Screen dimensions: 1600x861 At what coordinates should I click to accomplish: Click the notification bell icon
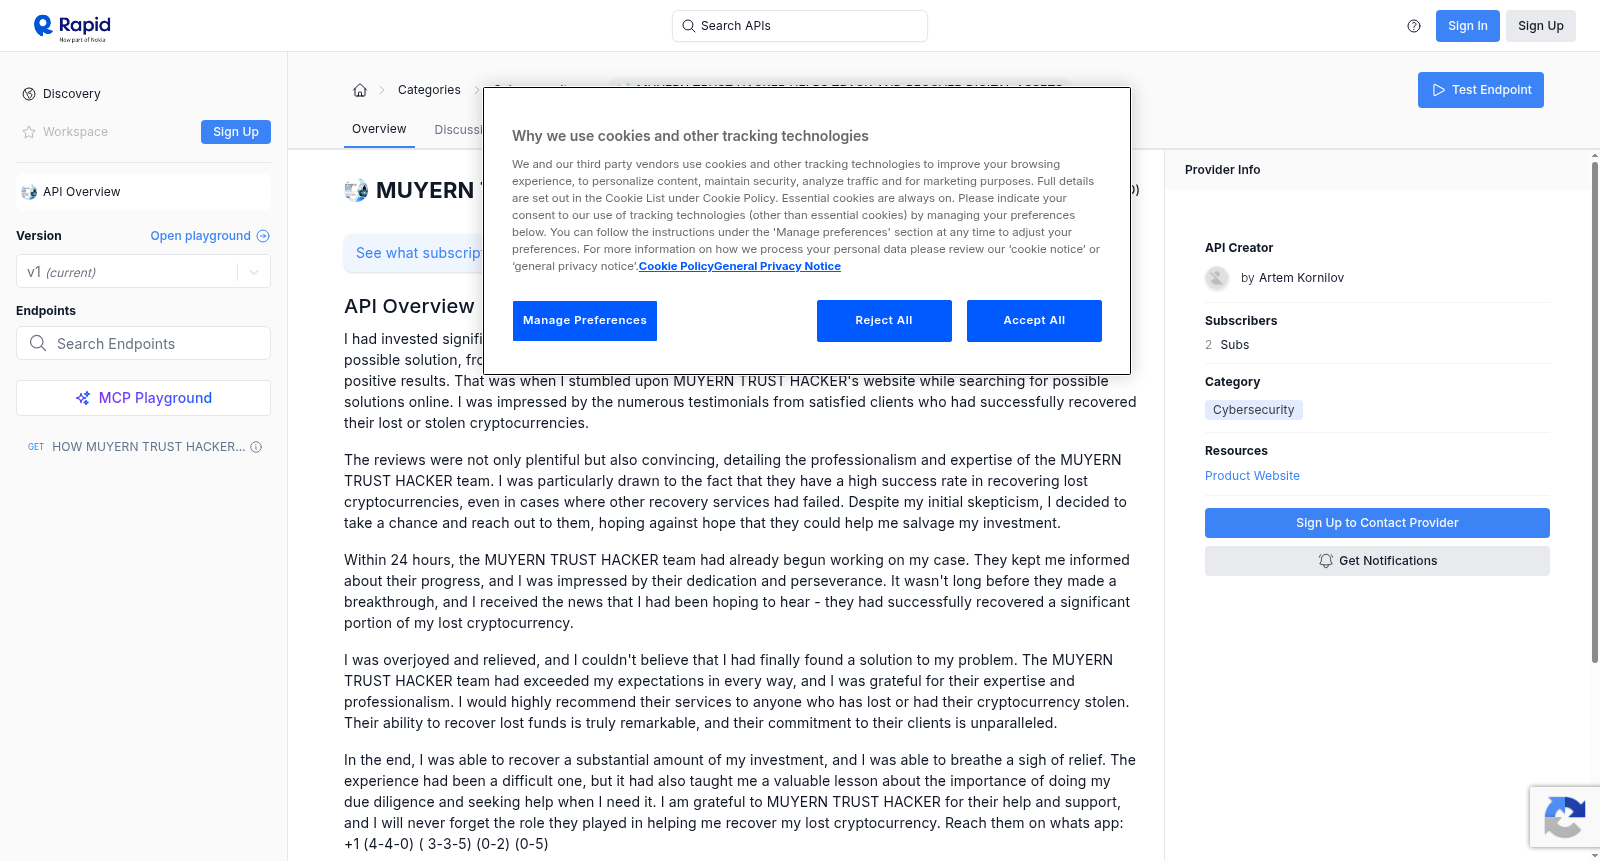coord(1326,561)
